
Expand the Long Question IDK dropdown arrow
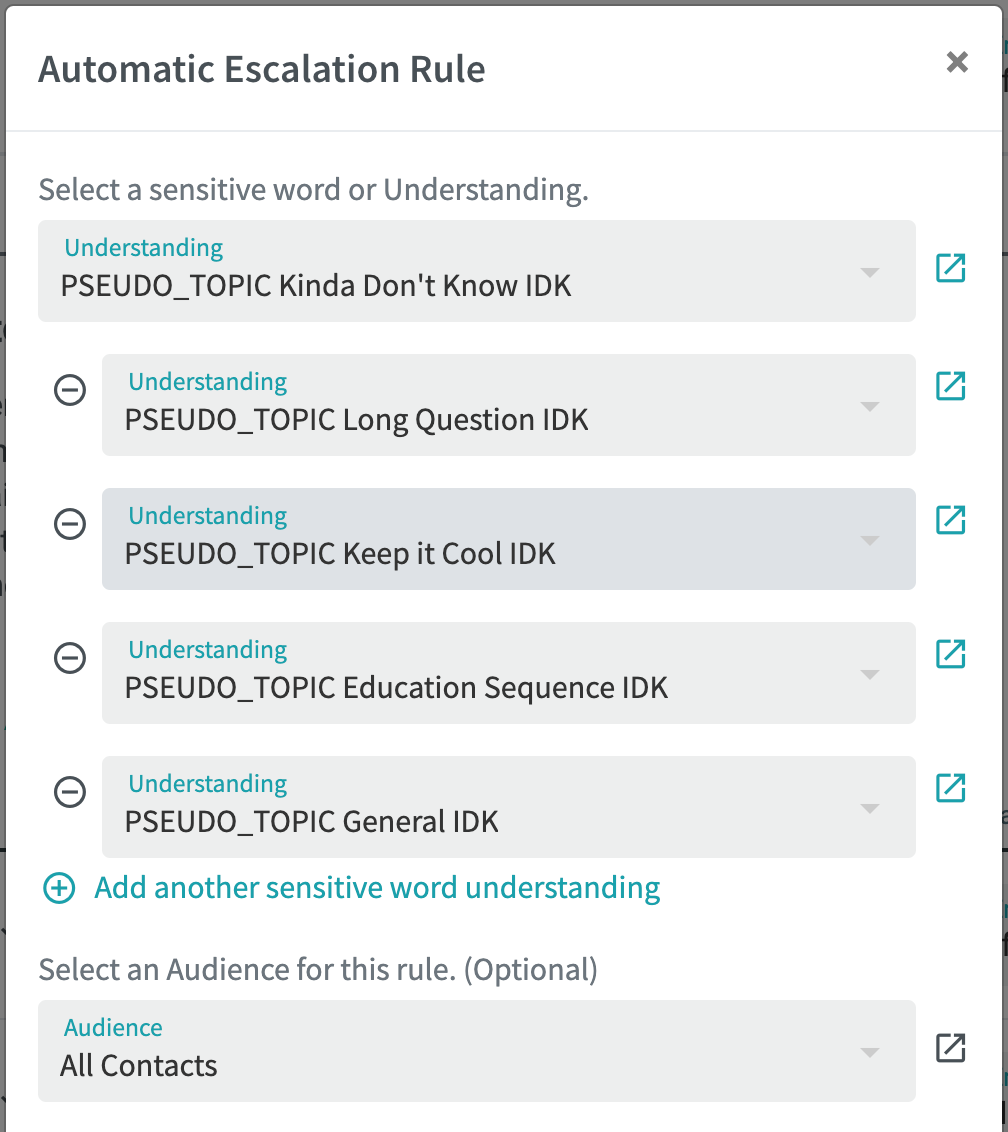click(x=870, y=406)
